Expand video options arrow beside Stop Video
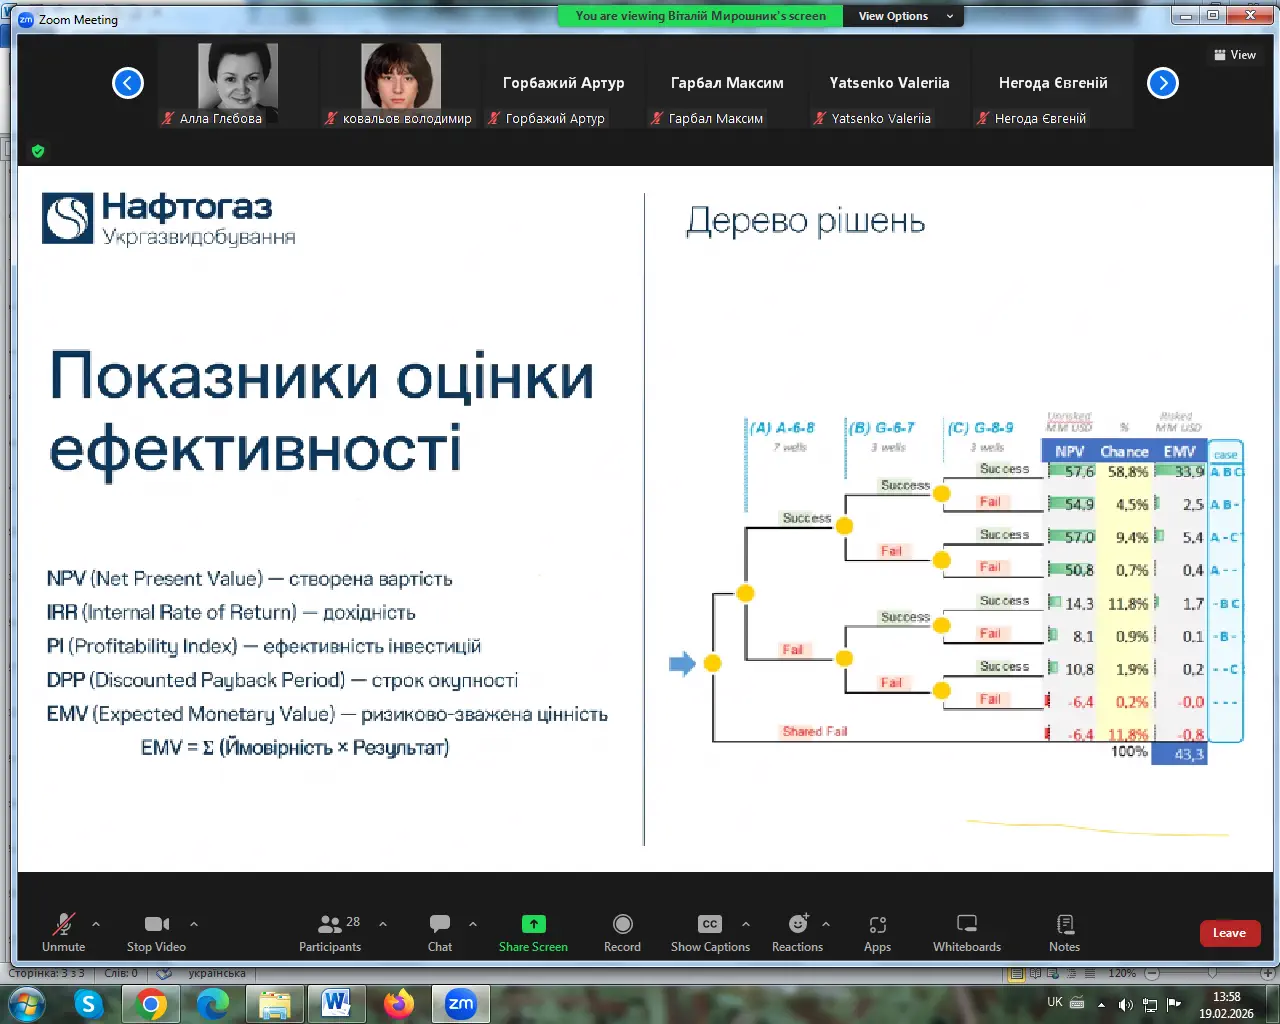Screen dimensions: 1280x1024 click(x=194, y=924)
